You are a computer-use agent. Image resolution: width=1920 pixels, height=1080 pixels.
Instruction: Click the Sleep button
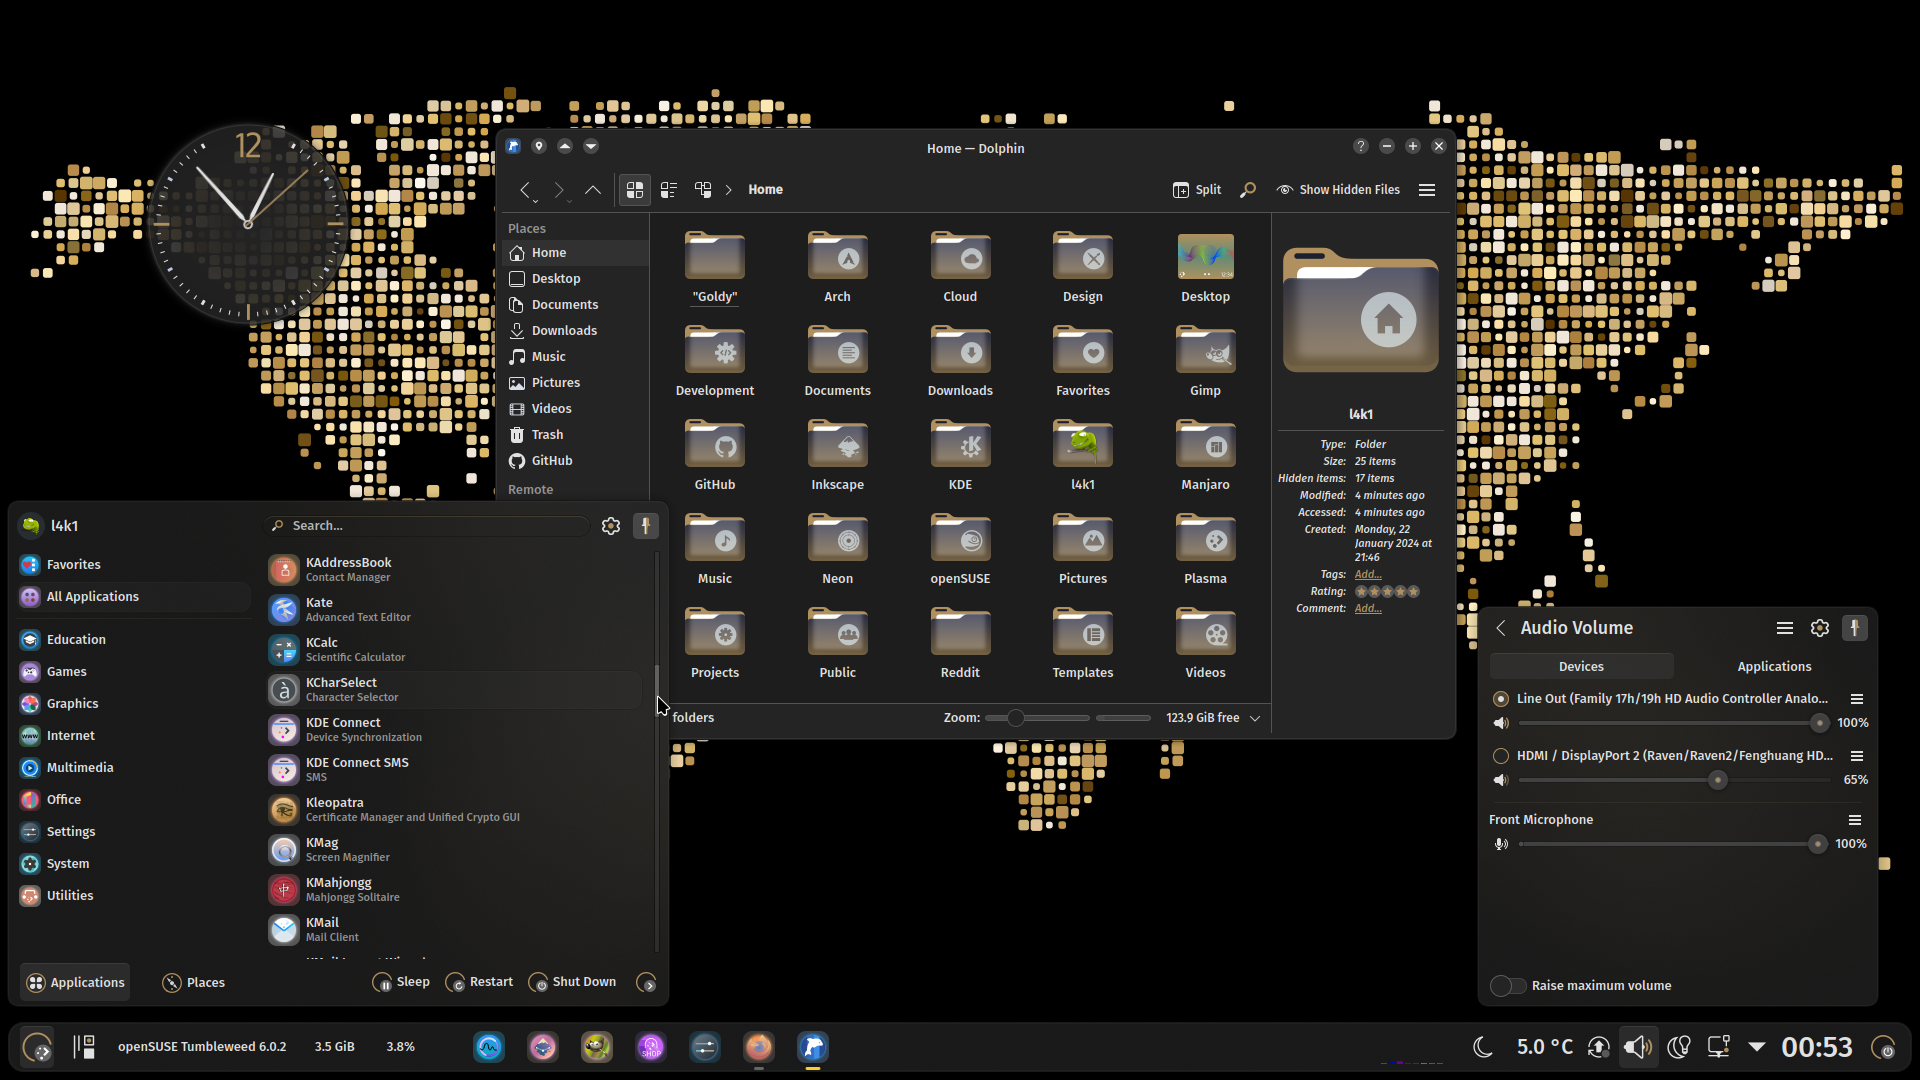pos(401,983)
